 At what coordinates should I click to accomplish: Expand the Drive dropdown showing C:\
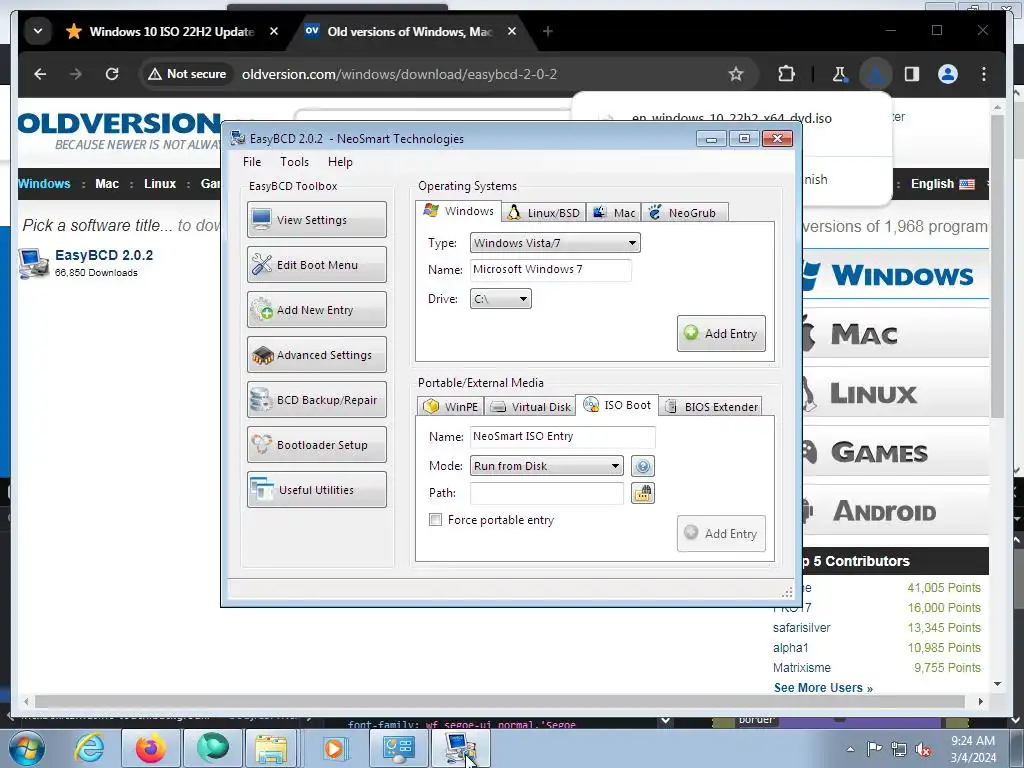[x=501, y=299]
